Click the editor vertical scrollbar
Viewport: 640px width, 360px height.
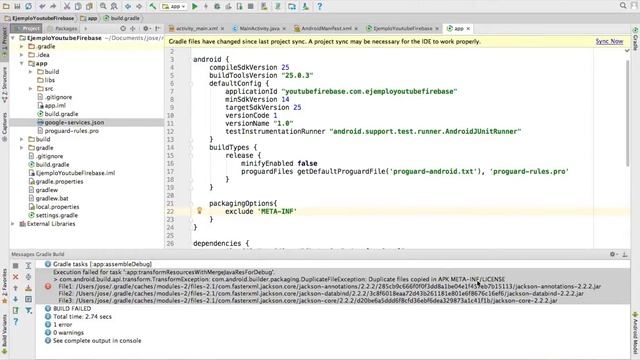click(627, 113)
